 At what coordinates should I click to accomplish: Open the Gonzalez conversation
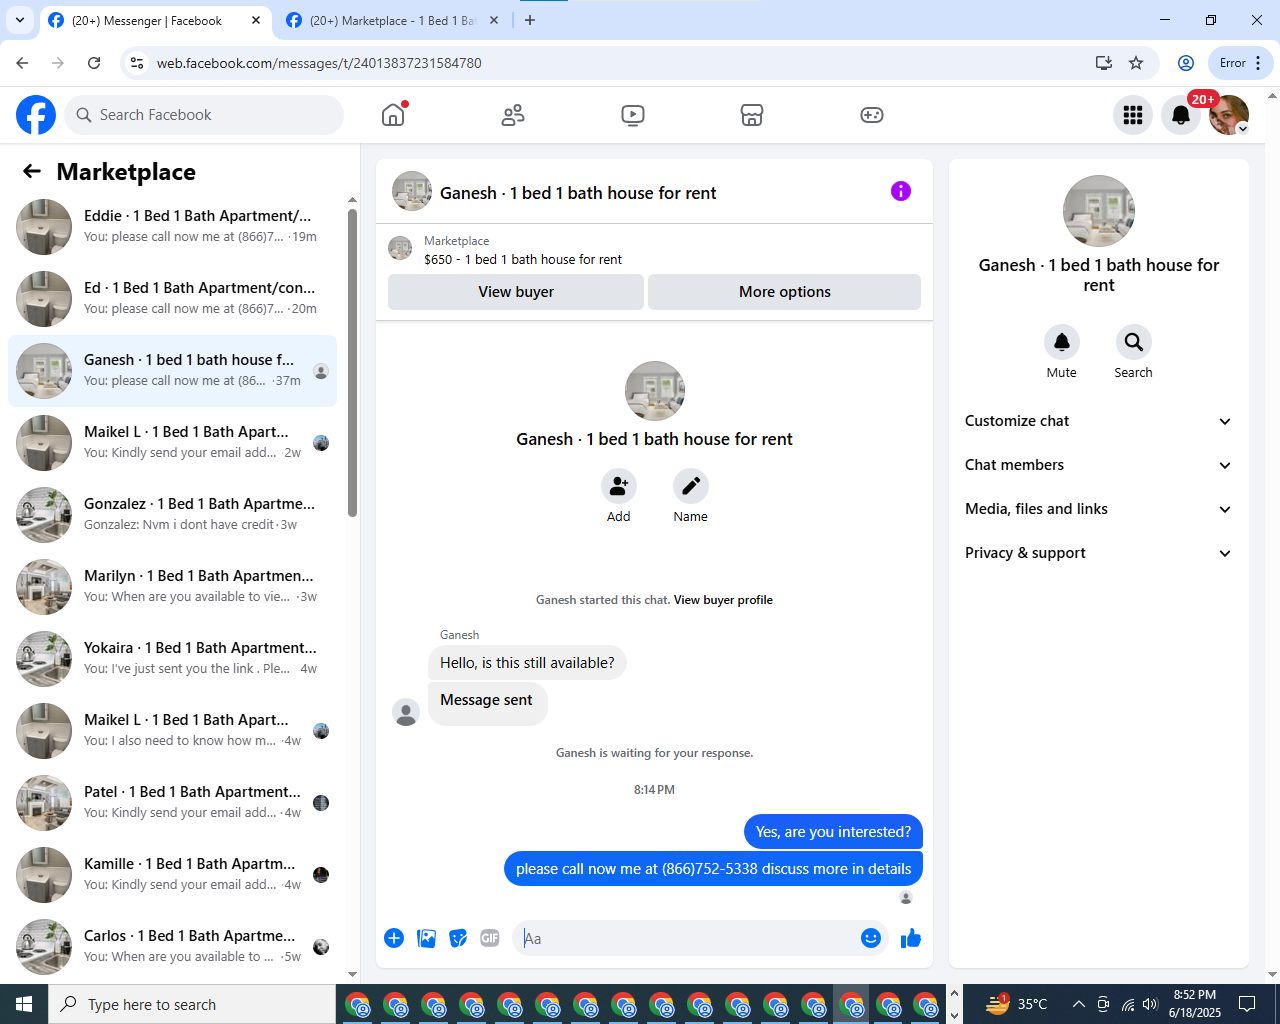point(172,514)
